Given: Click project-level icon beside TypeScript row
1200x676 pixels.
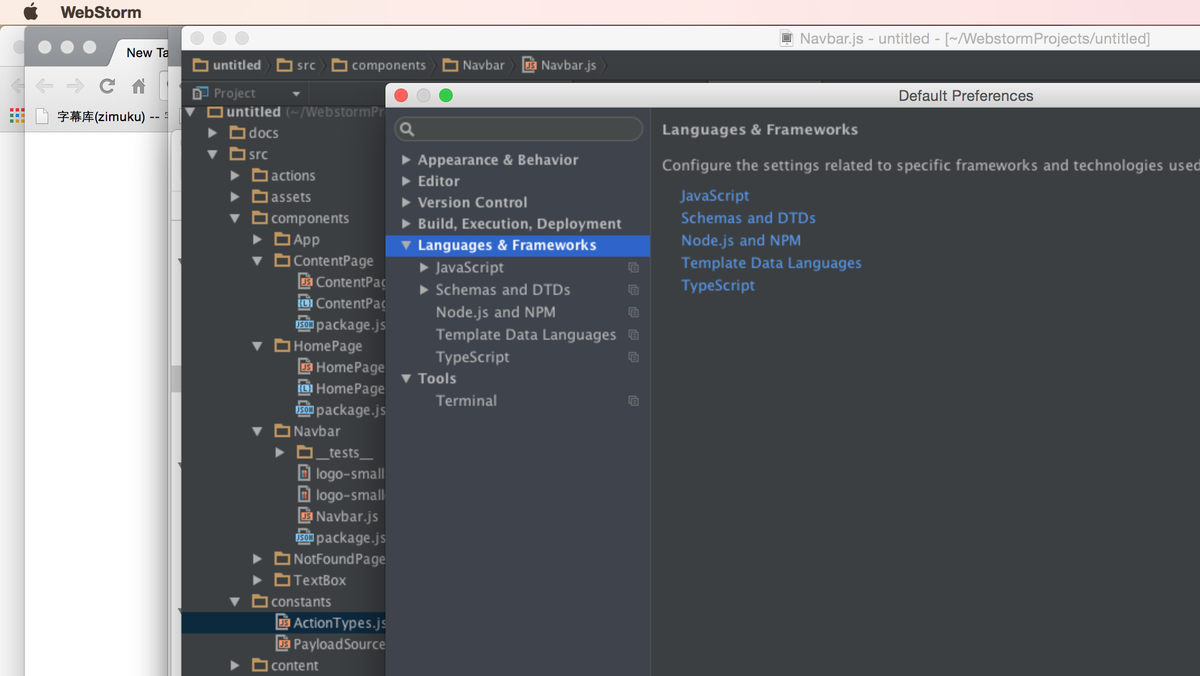Looking at the screenshot, I should (x=633, y=357).
